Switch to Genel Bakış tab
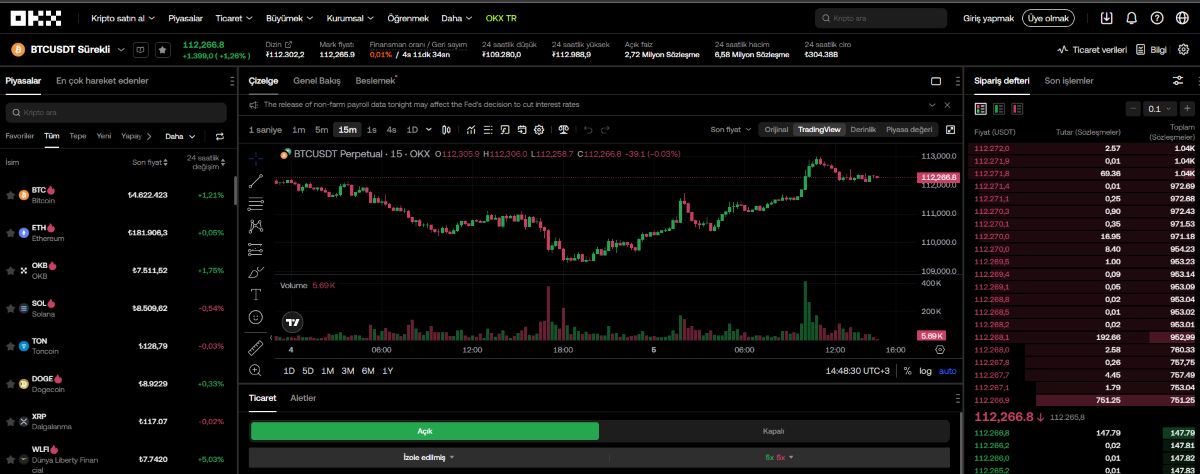 click(x=317, y=80)
